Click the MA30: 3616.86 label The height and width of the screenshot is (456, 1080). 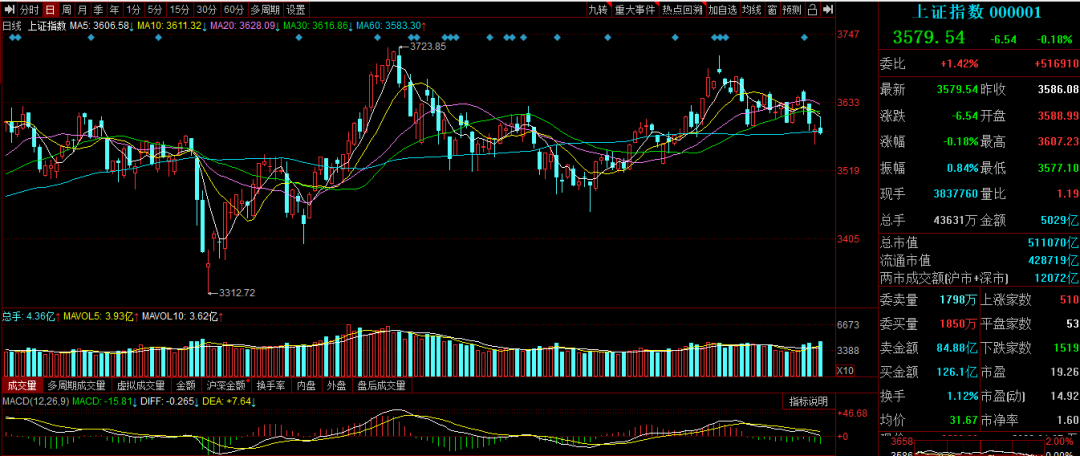pos(318,25)
